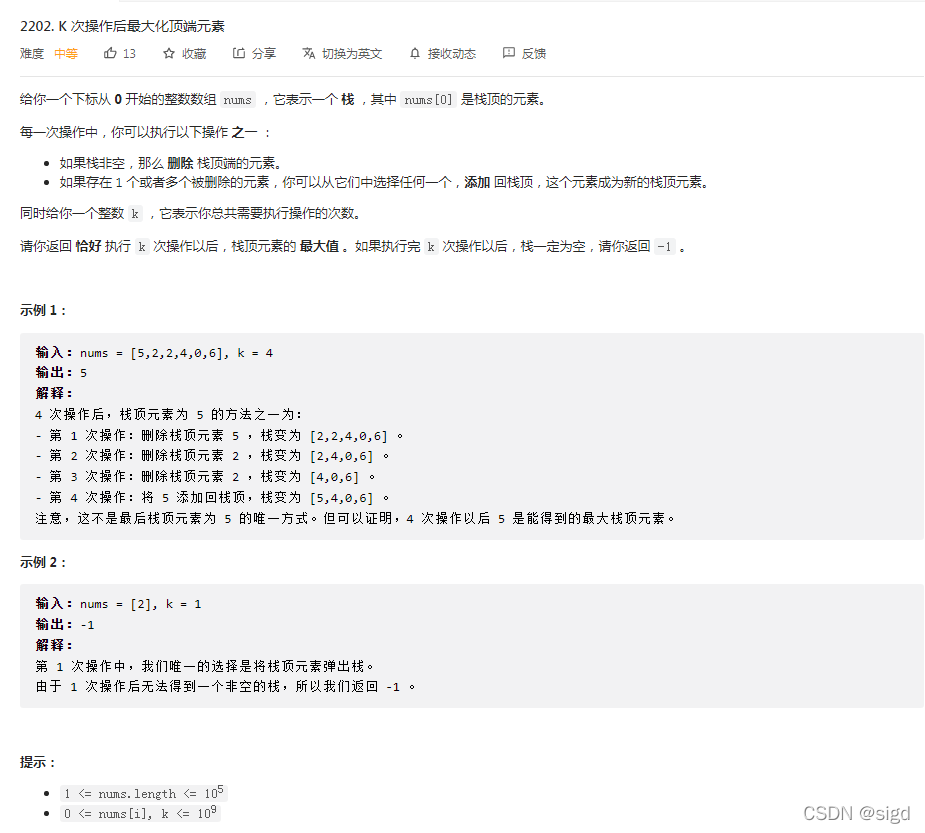
Task: Click the like count 13
Action: (129, 54)
